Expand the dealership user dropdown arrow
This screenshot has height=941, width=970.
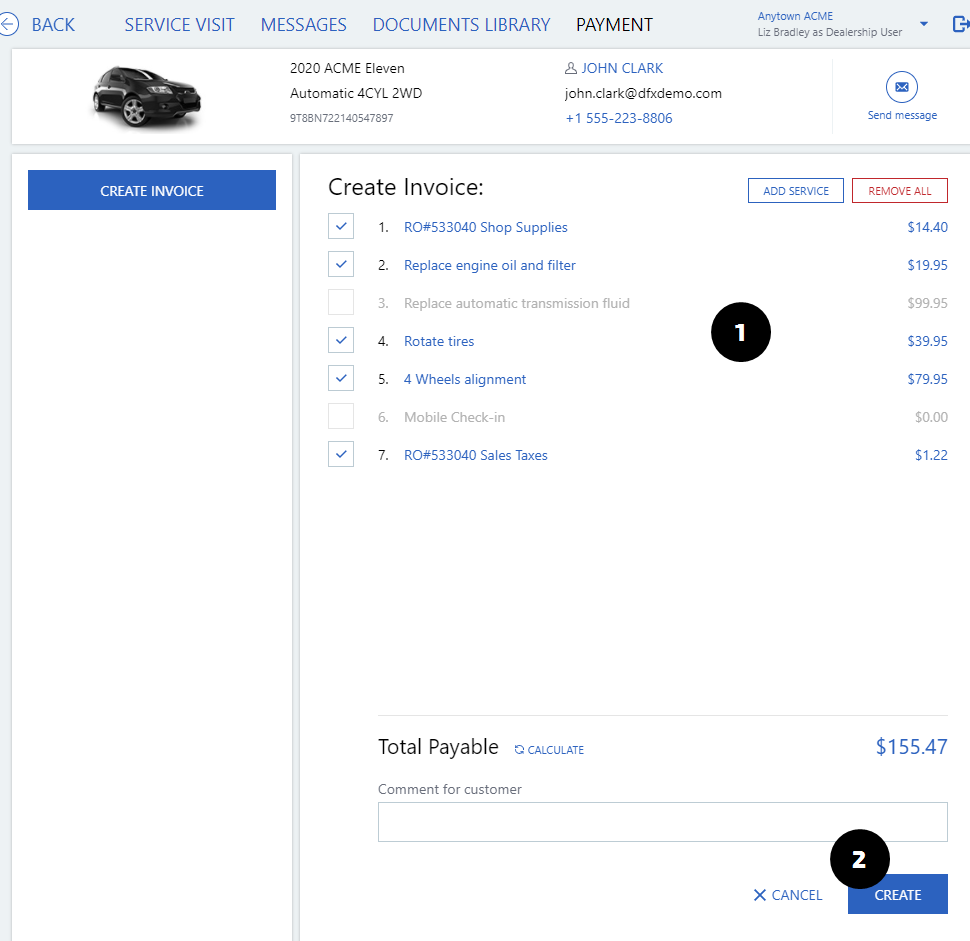(x=923, y=24)
